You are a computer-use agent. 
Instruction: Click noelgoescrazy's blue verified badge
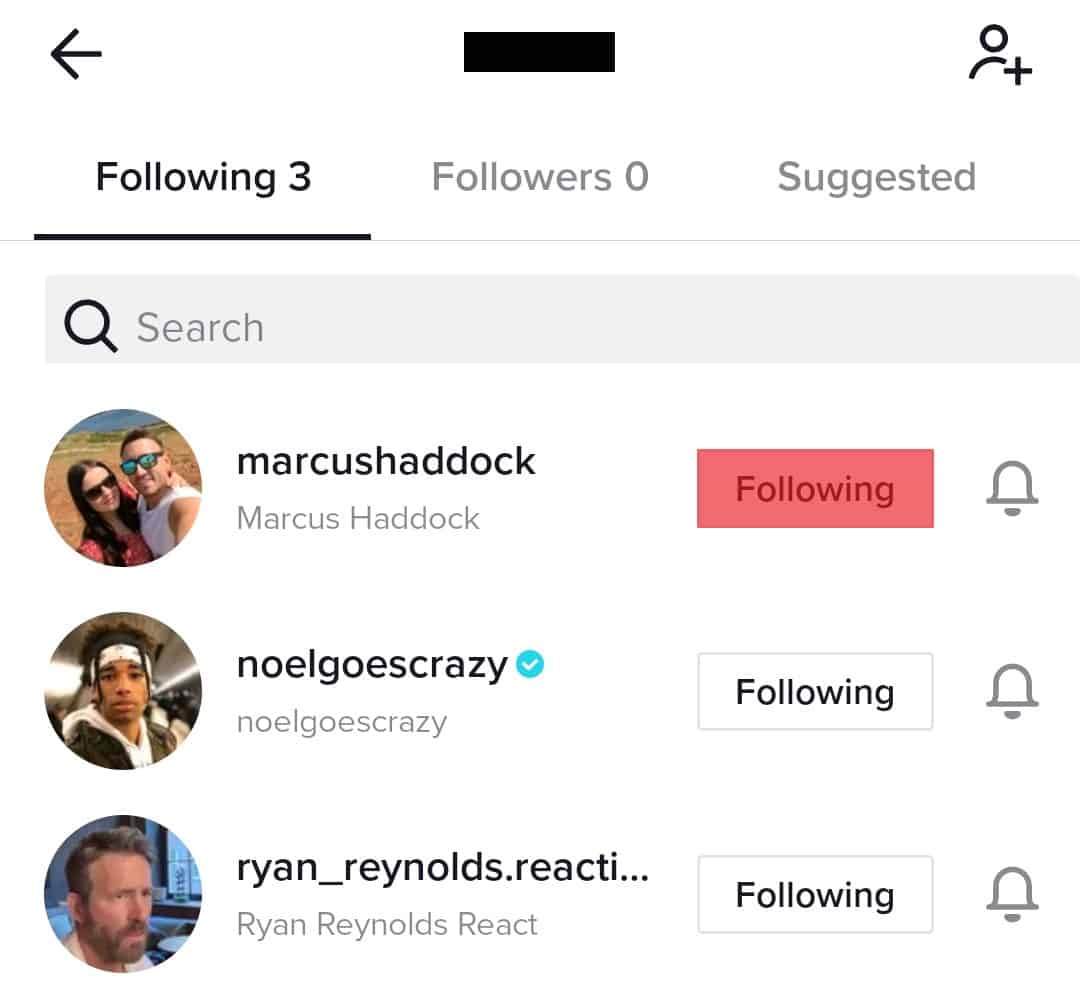click(530, 664)
